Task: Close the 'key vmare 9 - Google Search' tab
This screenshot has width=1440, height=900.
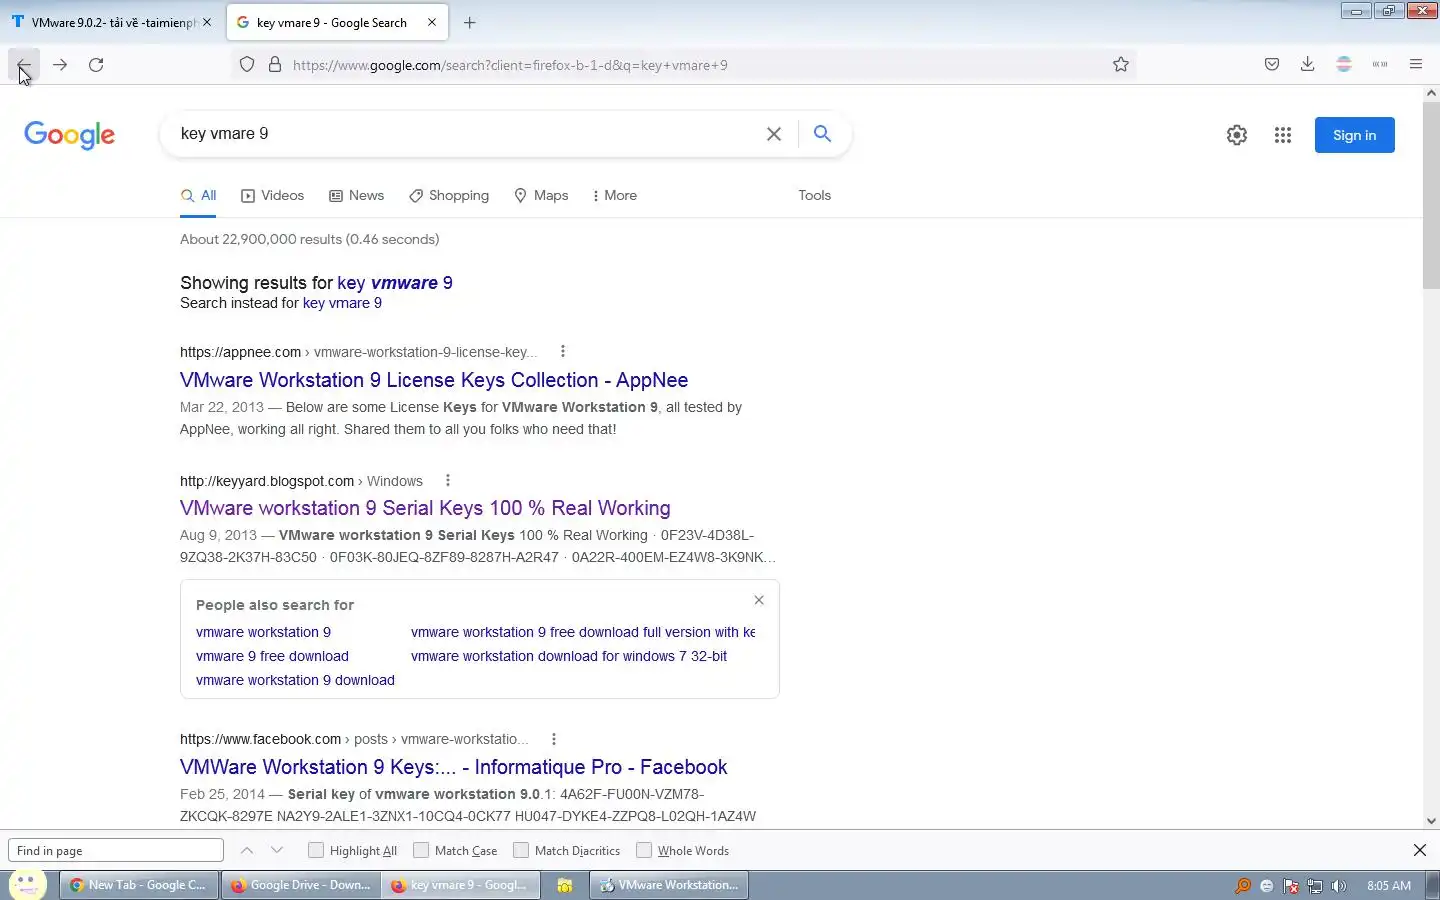Action: tap(432, 22)
